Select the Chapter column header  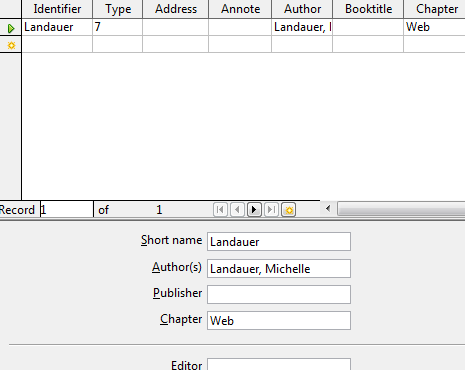coord(435,9)
